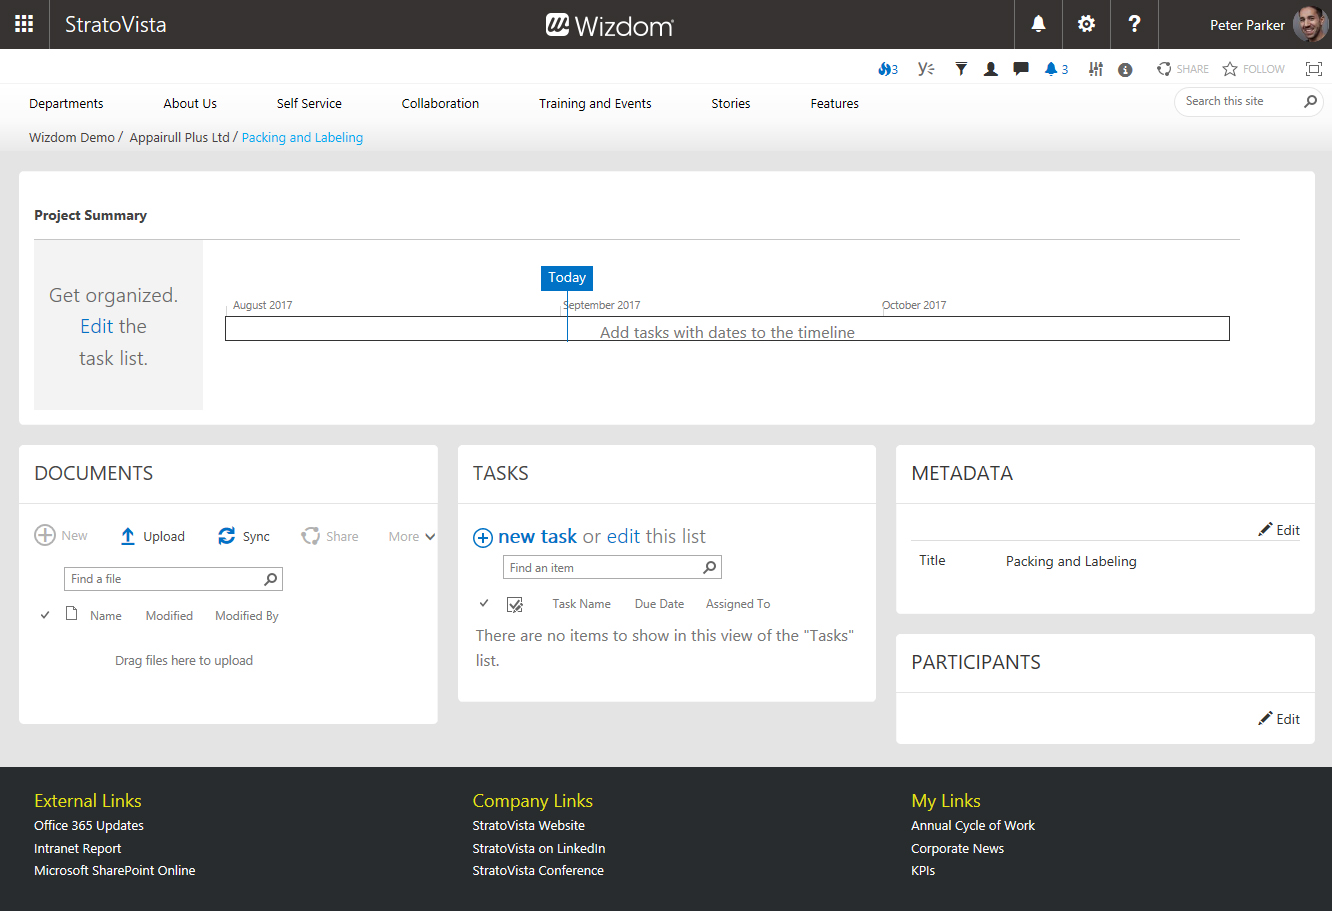Screen dimensions: 1332x911
Task: Click the document type column icon
Action: coord(71,614)
